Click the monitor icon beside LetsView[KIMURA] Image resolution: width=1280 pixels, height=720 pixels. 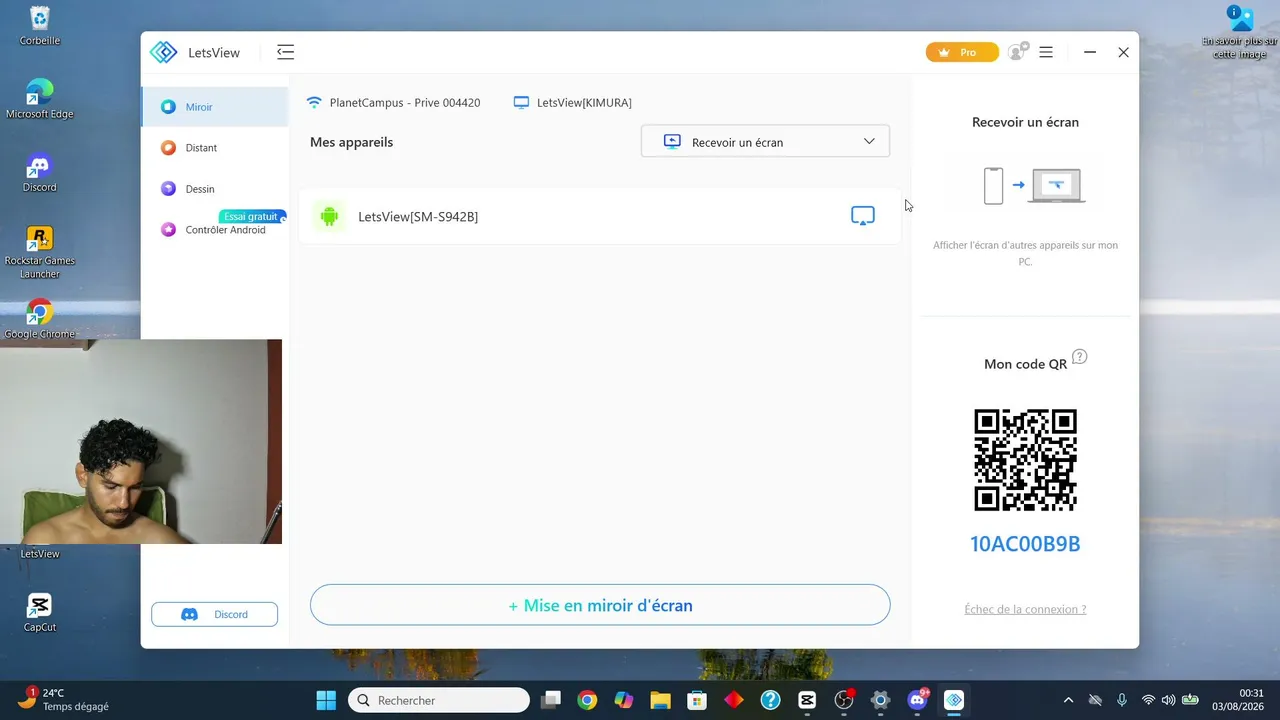tap(521, 102)
